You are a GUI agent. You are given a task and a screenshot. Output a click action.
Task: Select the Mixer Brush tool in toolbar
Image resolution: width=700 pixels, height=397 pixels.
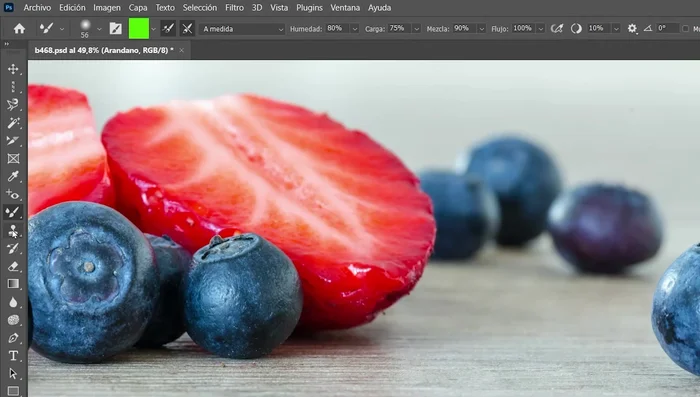(13, 212)
